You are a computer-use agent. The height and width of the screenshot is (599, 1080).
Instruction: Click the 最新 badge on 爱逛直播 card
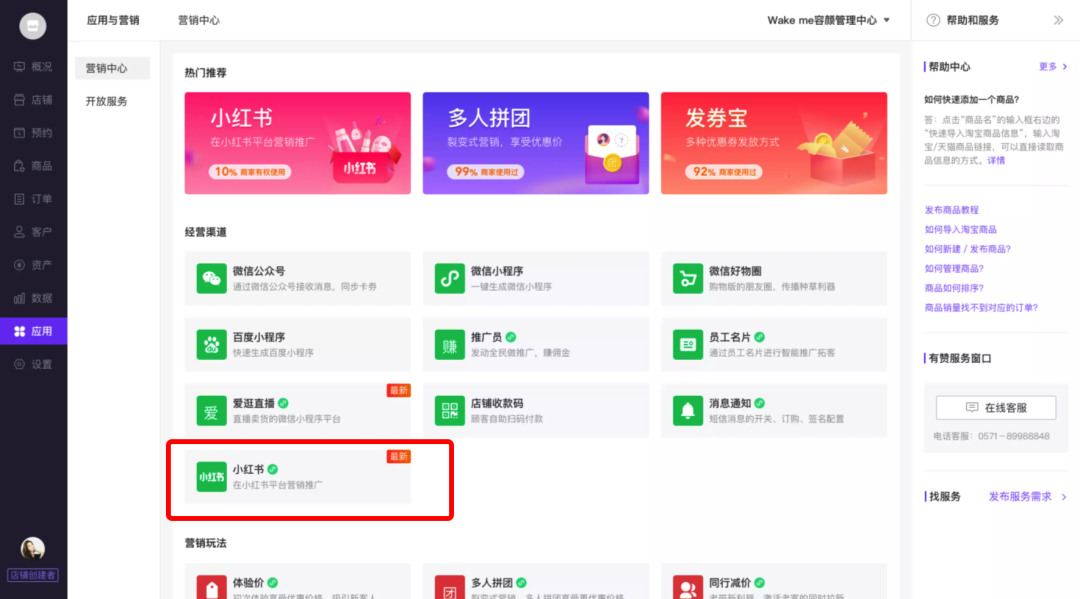pos(399,390)
